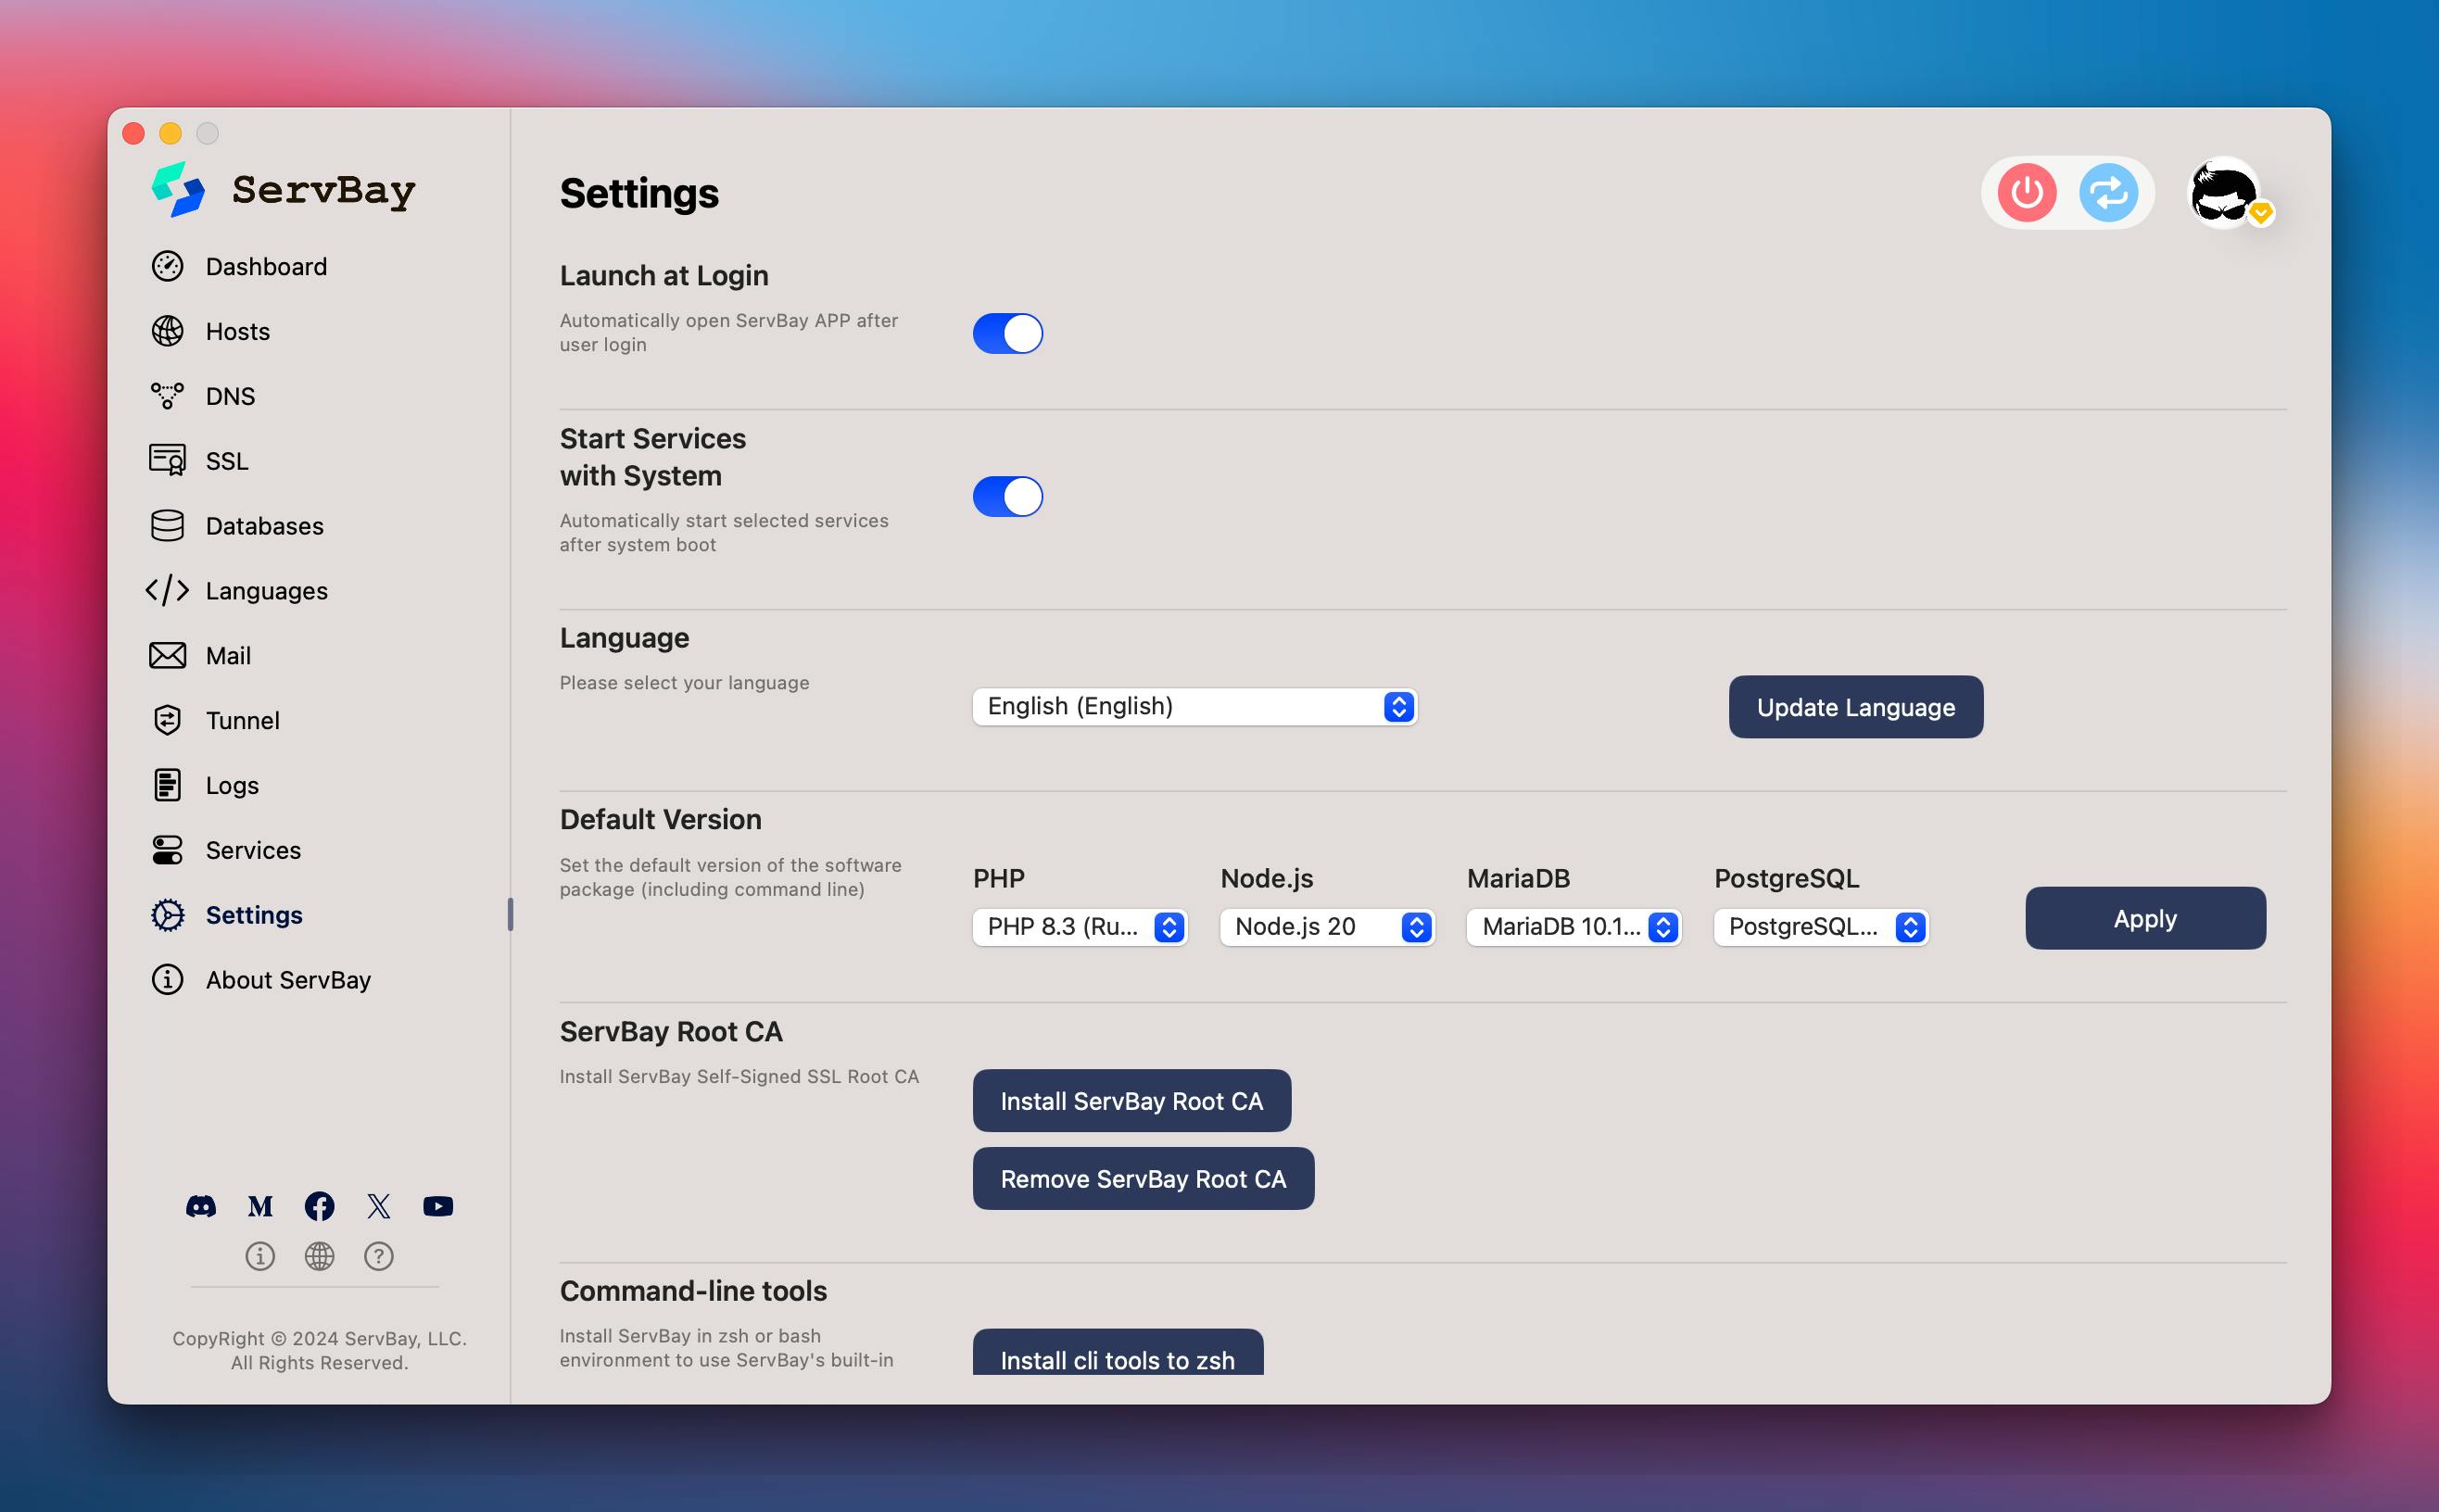
Task: Open the X (Twitter) link icon
Action: 378,1206
